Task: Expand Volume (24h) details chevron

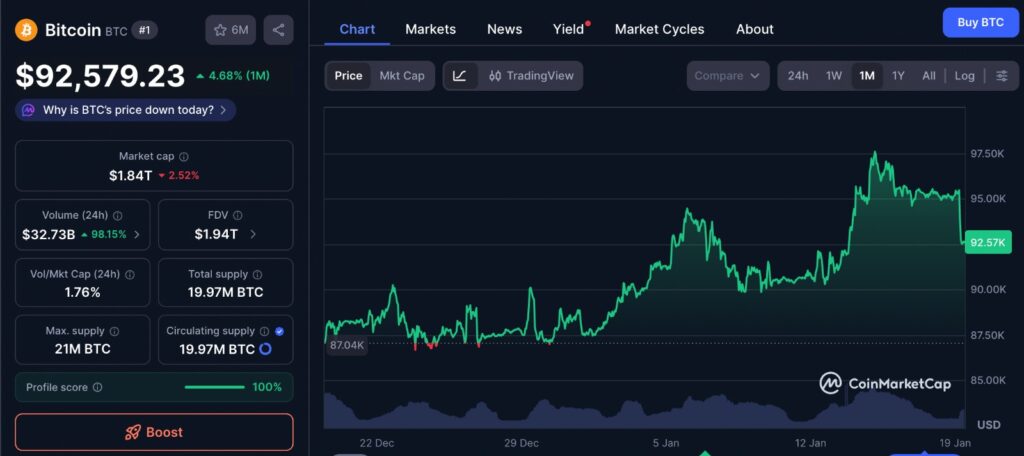Action: [136, 235]
